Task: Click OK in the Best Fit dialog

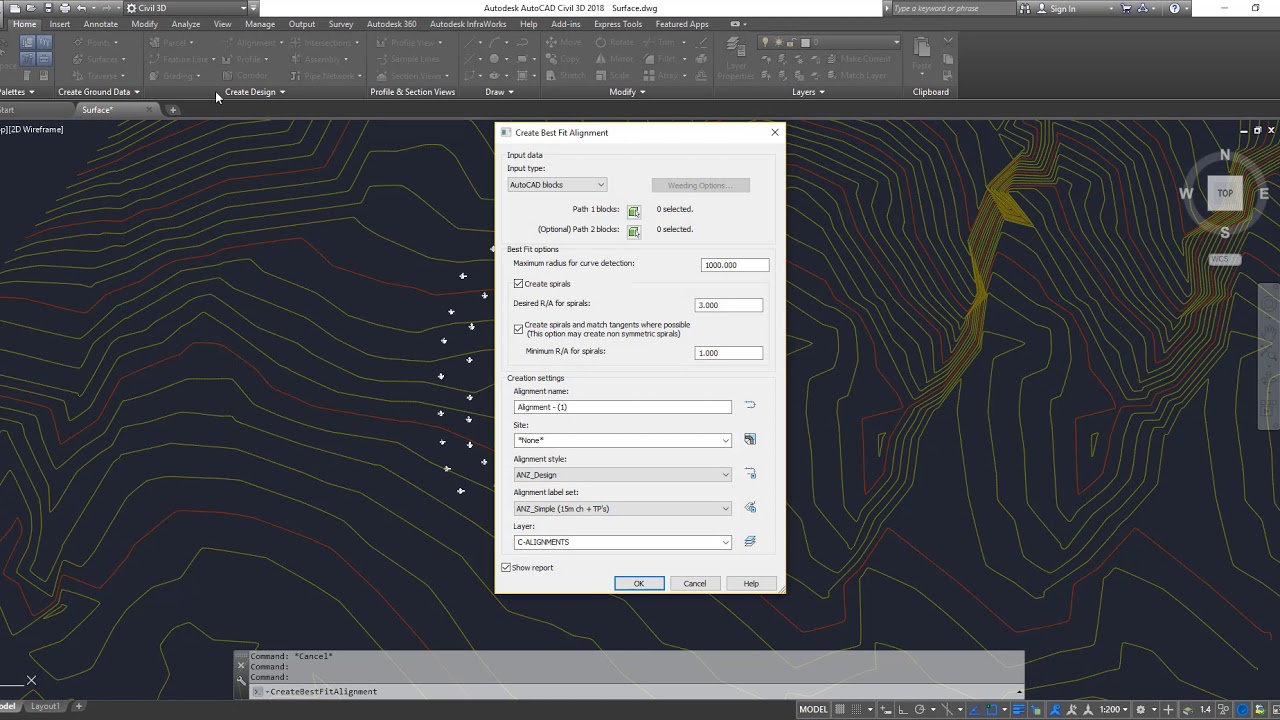Action: 639,584
